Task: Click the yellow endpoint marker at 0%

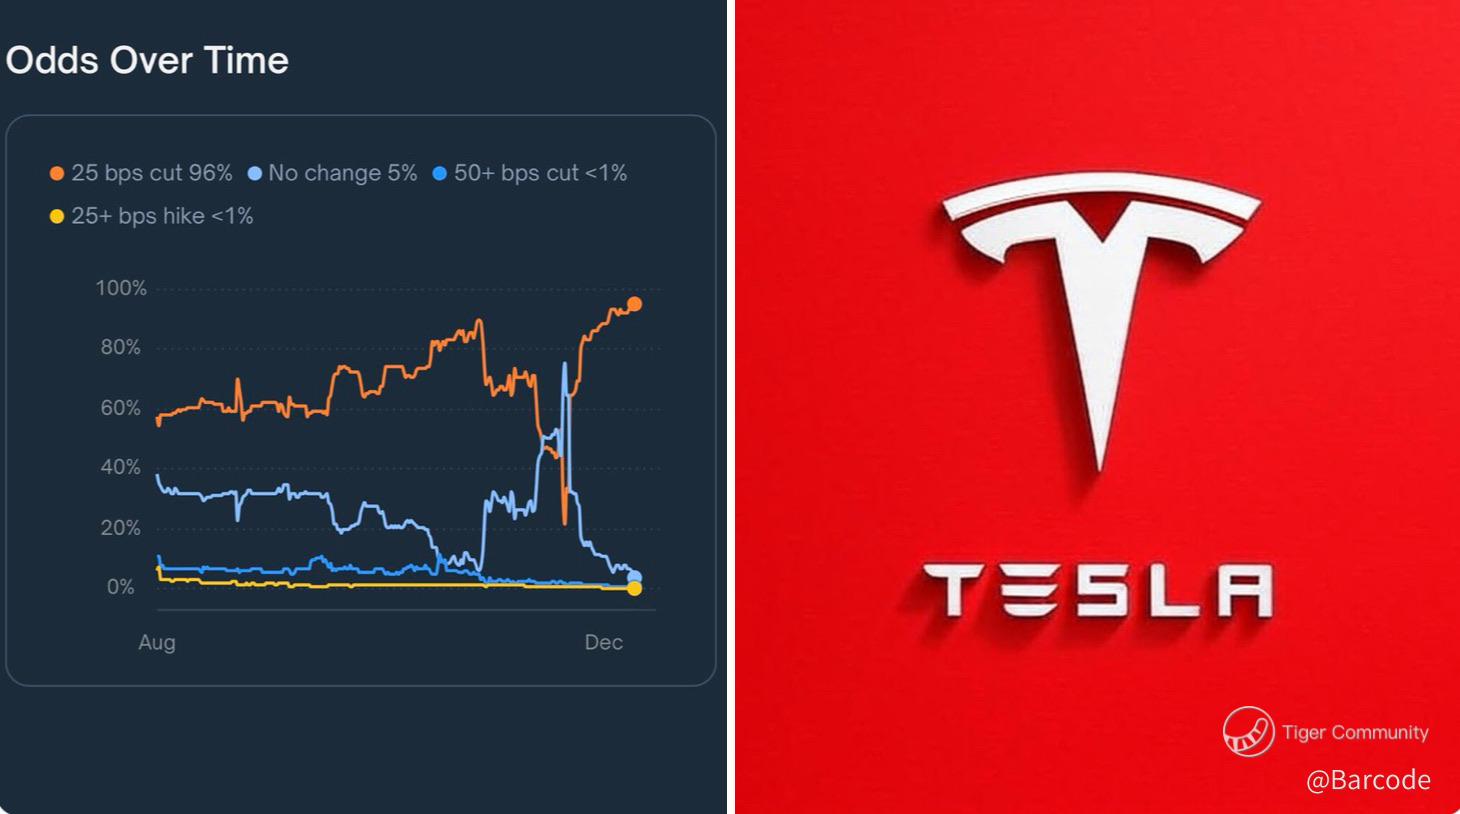Action: pyautogui.click(x=634, y=589)
